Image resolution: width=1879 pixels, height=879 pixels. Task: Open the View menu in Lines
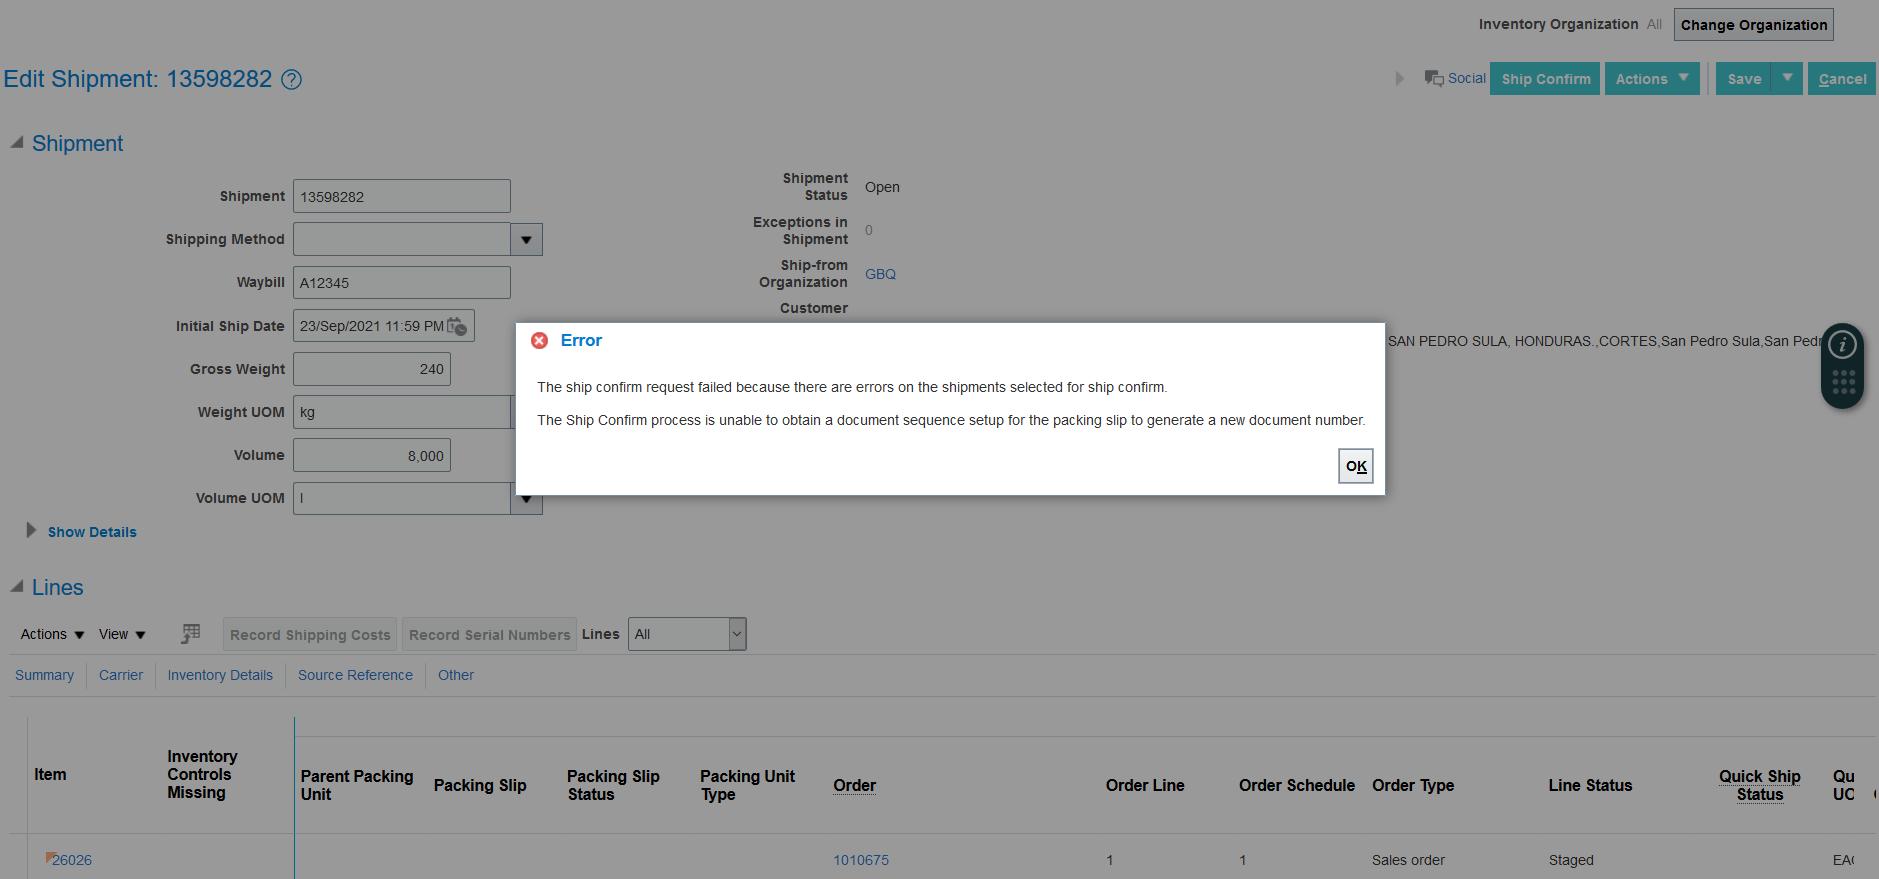tap(122, 635)
